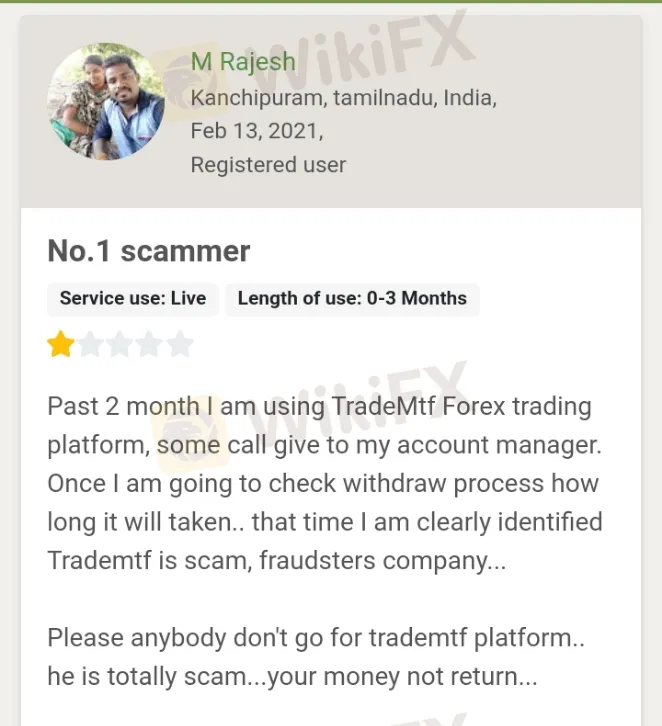Click the line he is totally scam

click(293, 676)
